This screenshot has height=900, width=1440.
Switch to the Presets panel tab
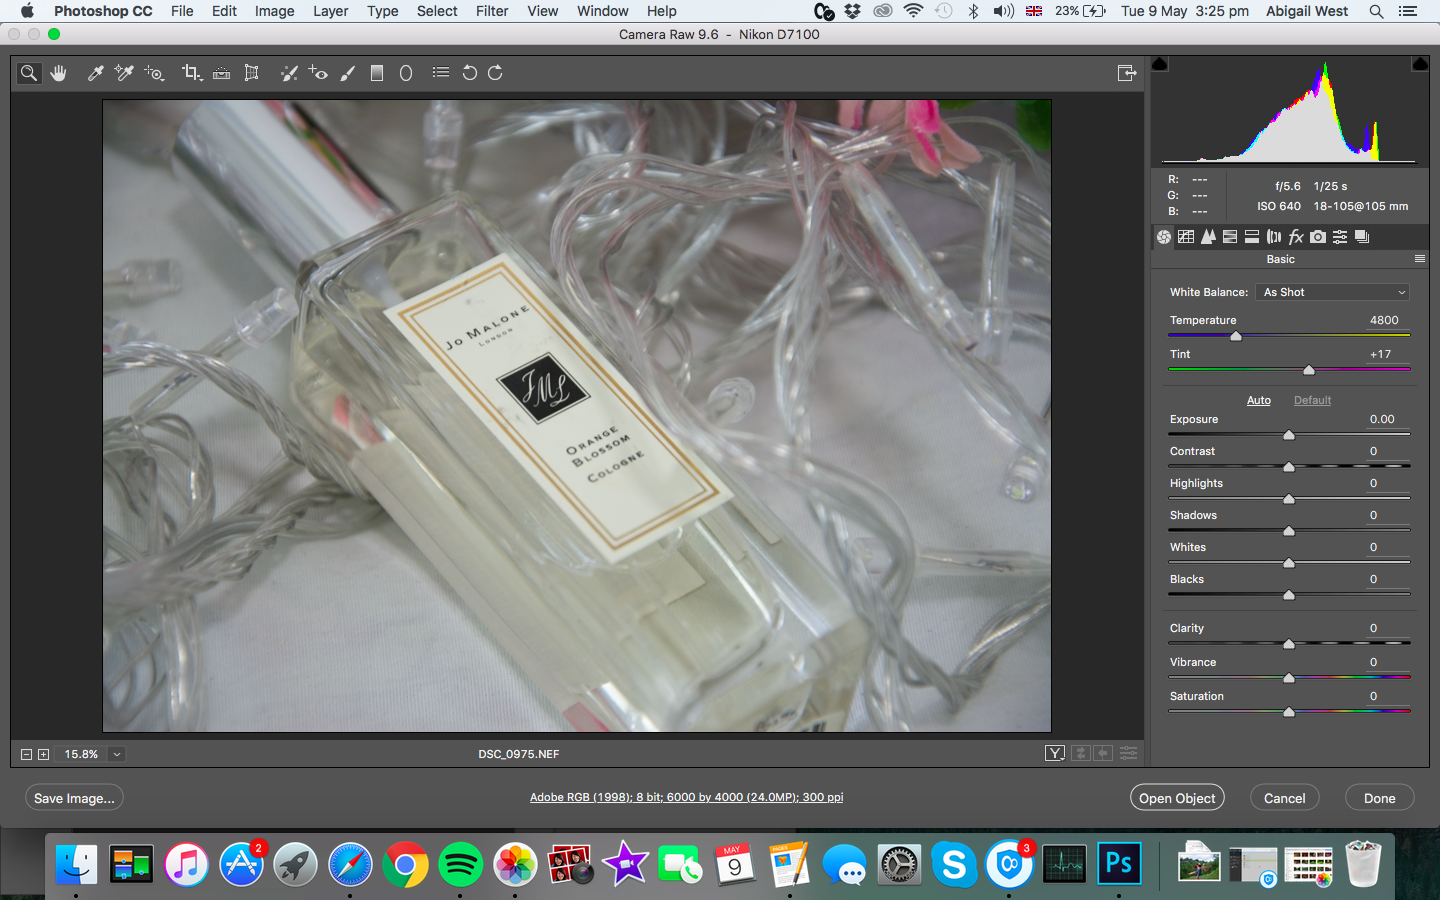click(x=1340, y=237)
